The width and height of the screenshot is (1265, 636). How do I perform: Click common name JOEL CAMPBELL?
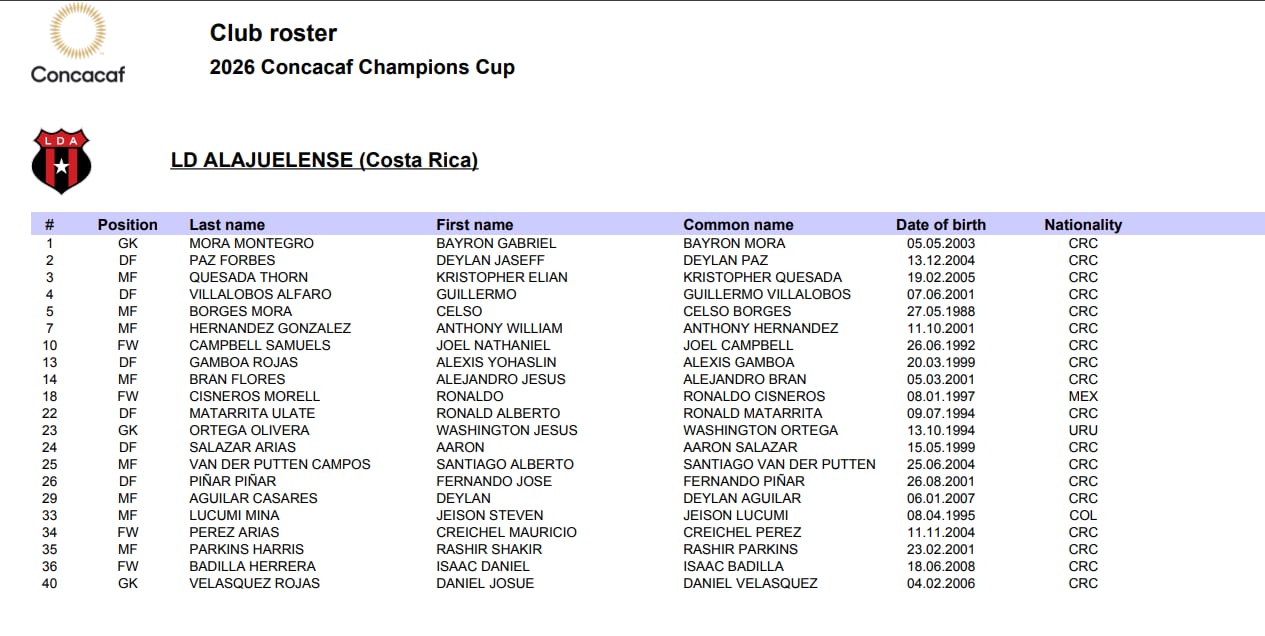tap(738, 345)
